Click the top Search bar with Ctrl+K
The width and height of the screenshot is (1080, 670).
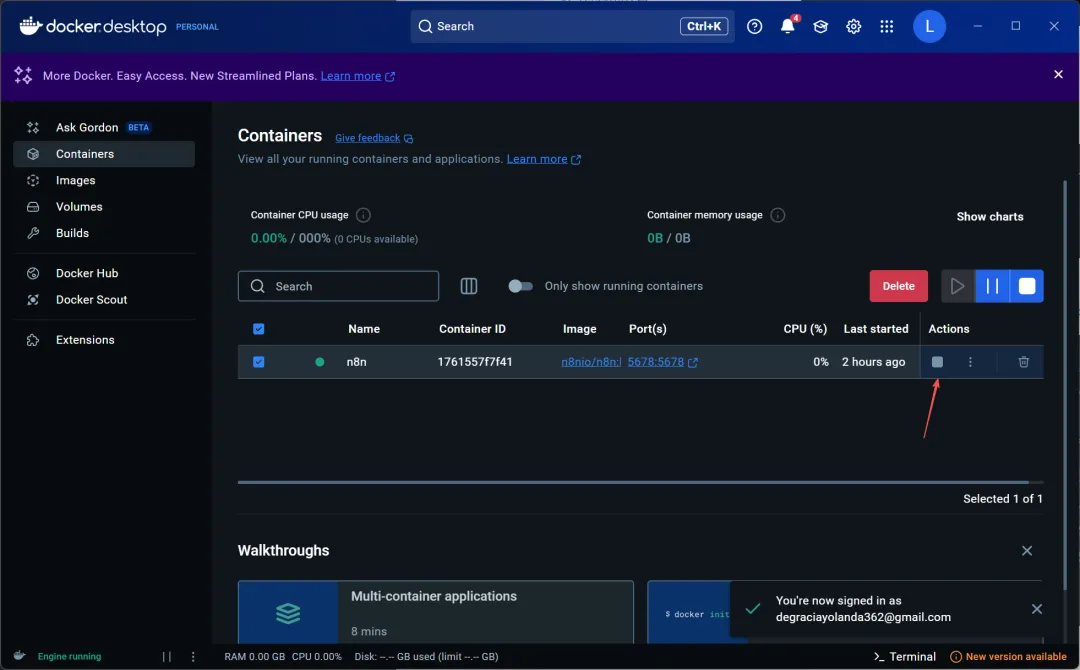tap(572, 26)
